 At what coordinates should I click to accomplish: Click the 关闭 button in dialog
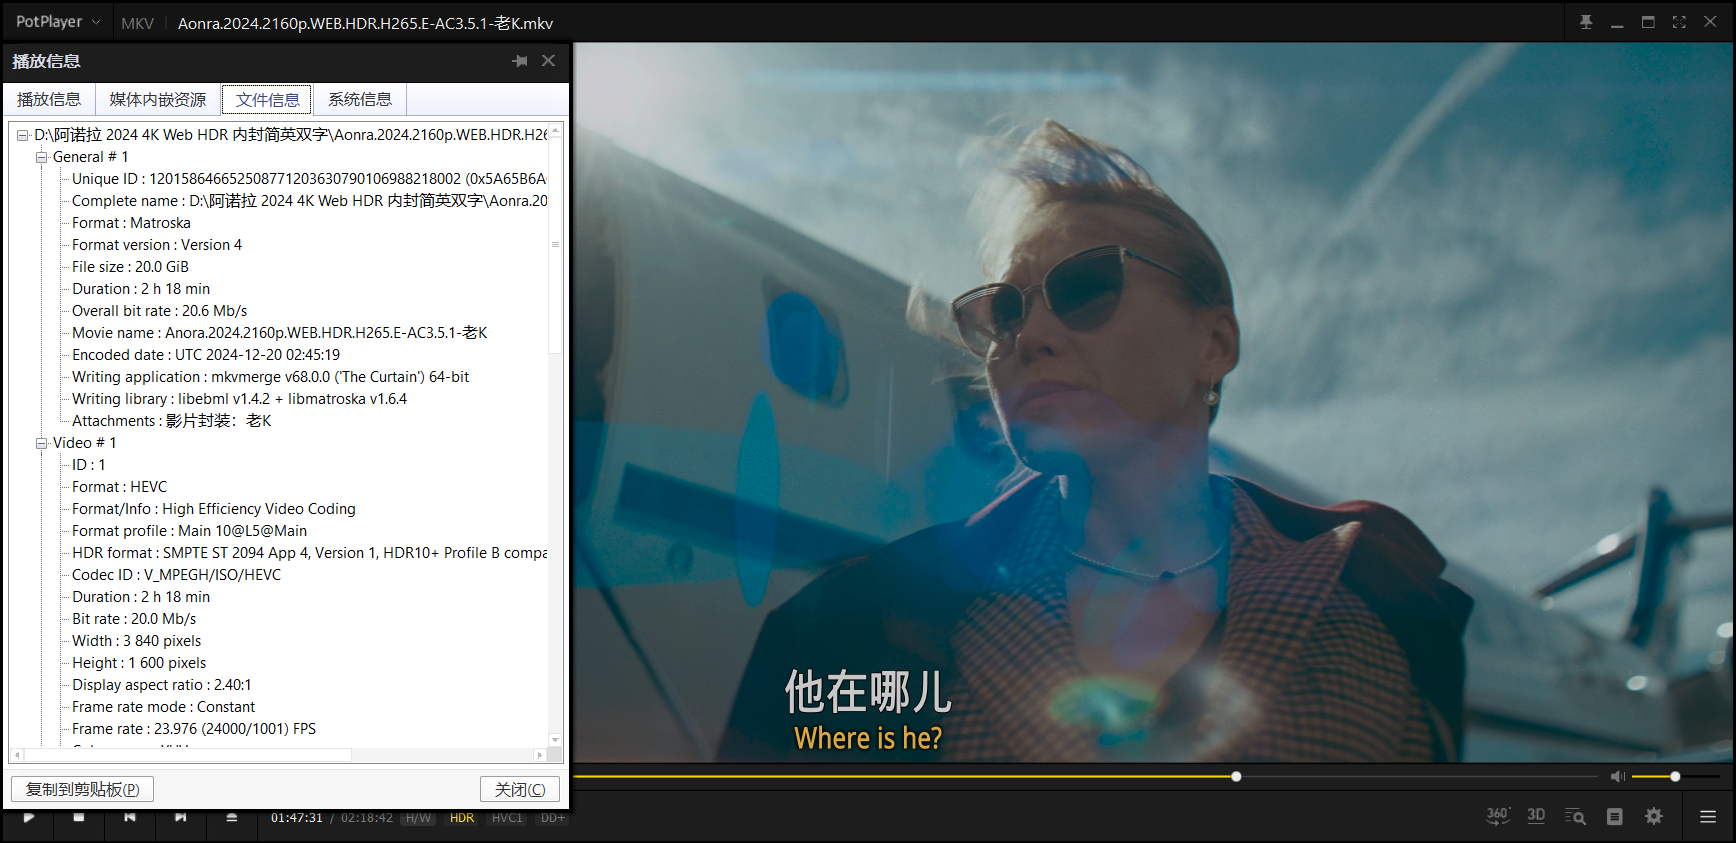[520, 789]
